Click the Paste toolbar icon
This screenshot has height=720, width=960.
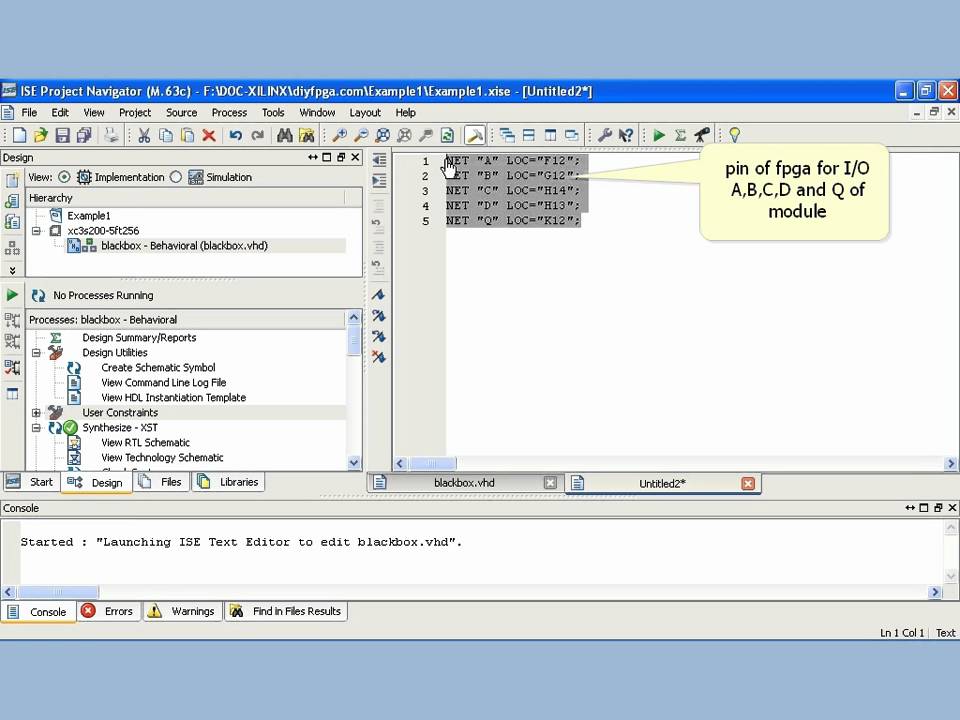click(187, 135)
